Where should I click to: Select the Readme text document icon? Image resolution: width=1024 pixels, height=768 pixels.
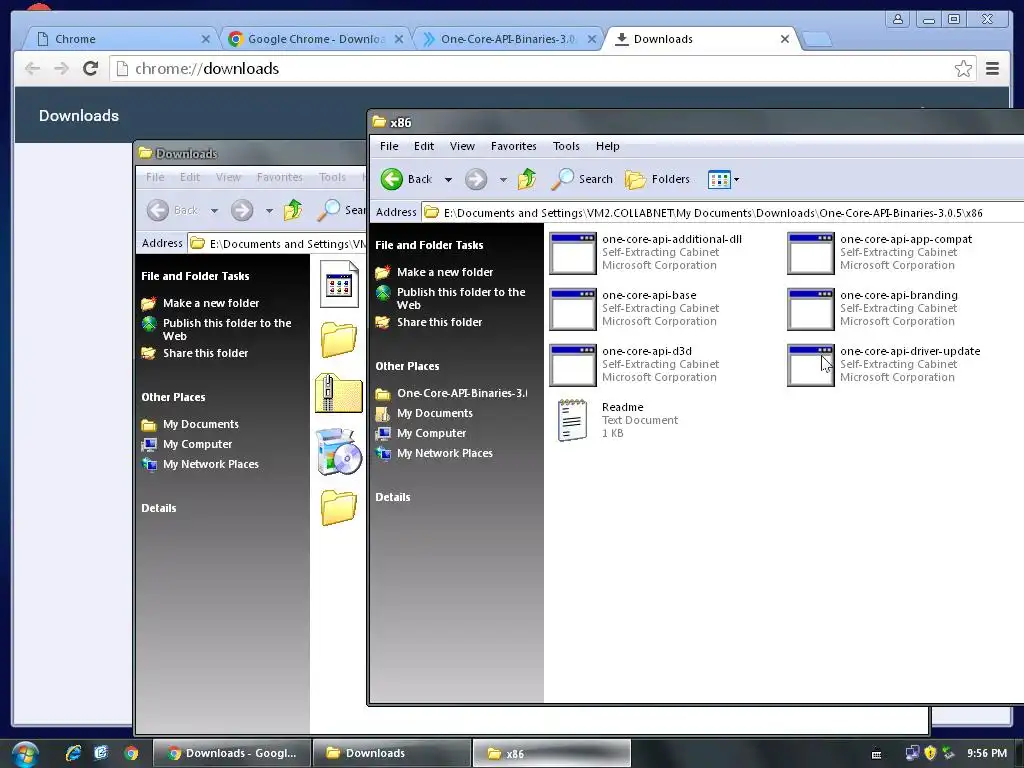(572, 421)
